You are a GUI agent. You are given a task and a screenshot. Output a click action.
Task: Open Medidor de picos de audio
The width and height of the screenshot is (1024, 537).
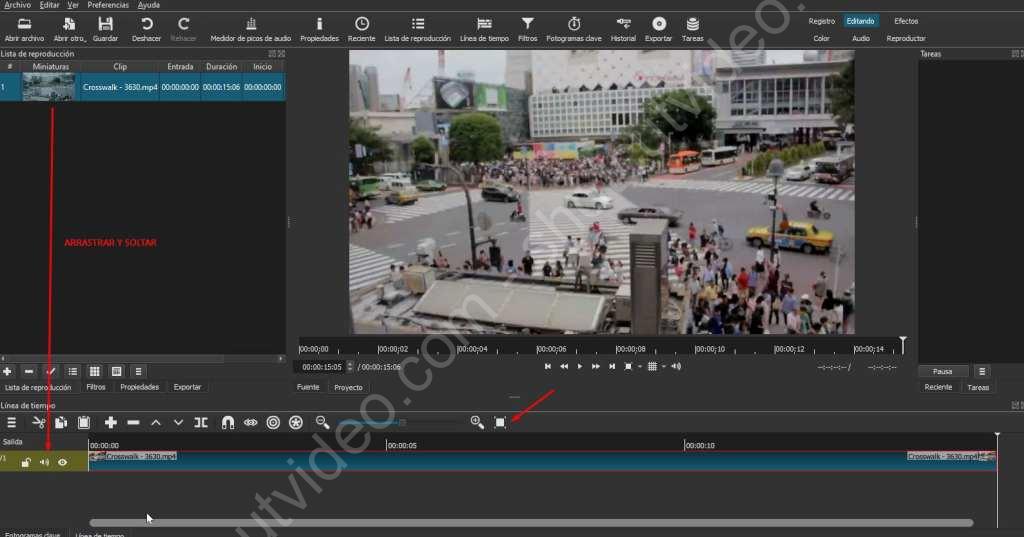(x=251, y=29)
